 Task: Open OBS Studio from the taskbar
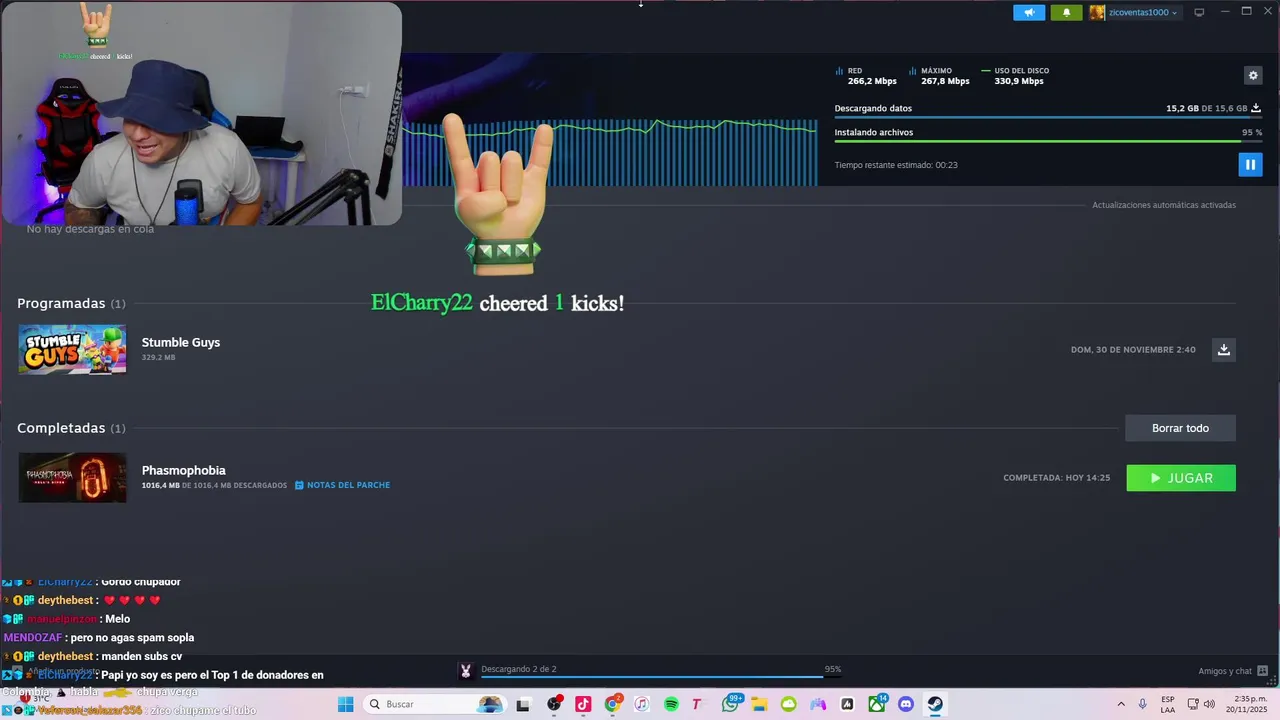coord(554,704)
